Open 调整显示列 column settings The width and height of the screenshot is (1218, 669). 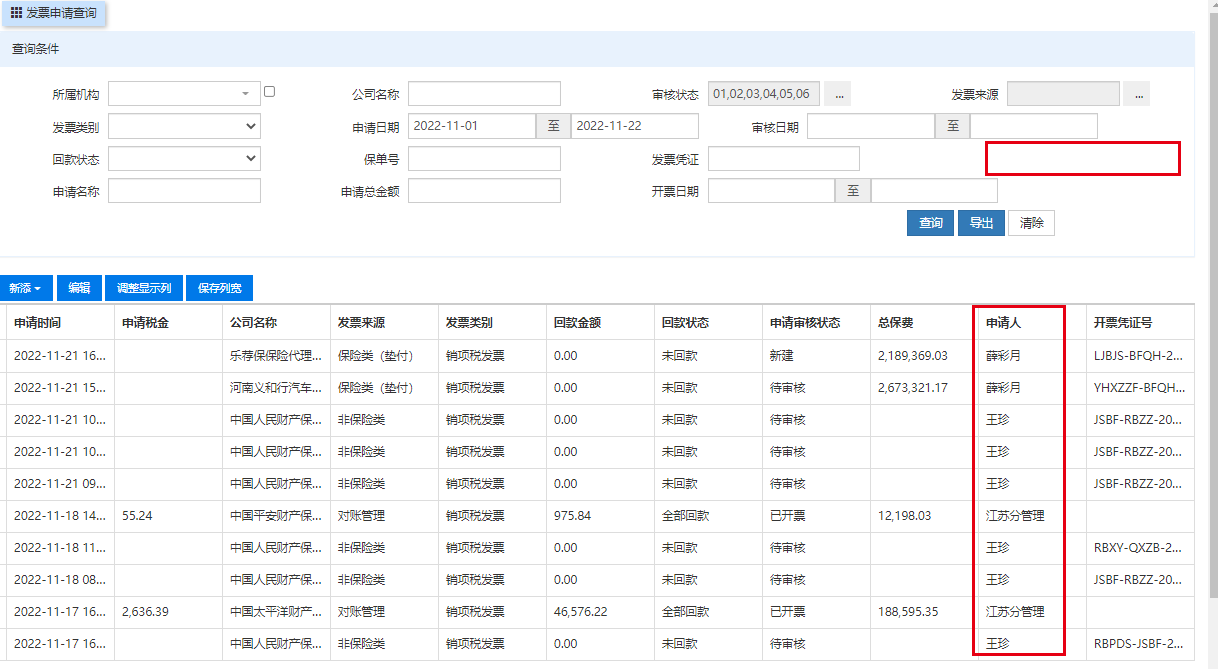[x=144, y=288]
